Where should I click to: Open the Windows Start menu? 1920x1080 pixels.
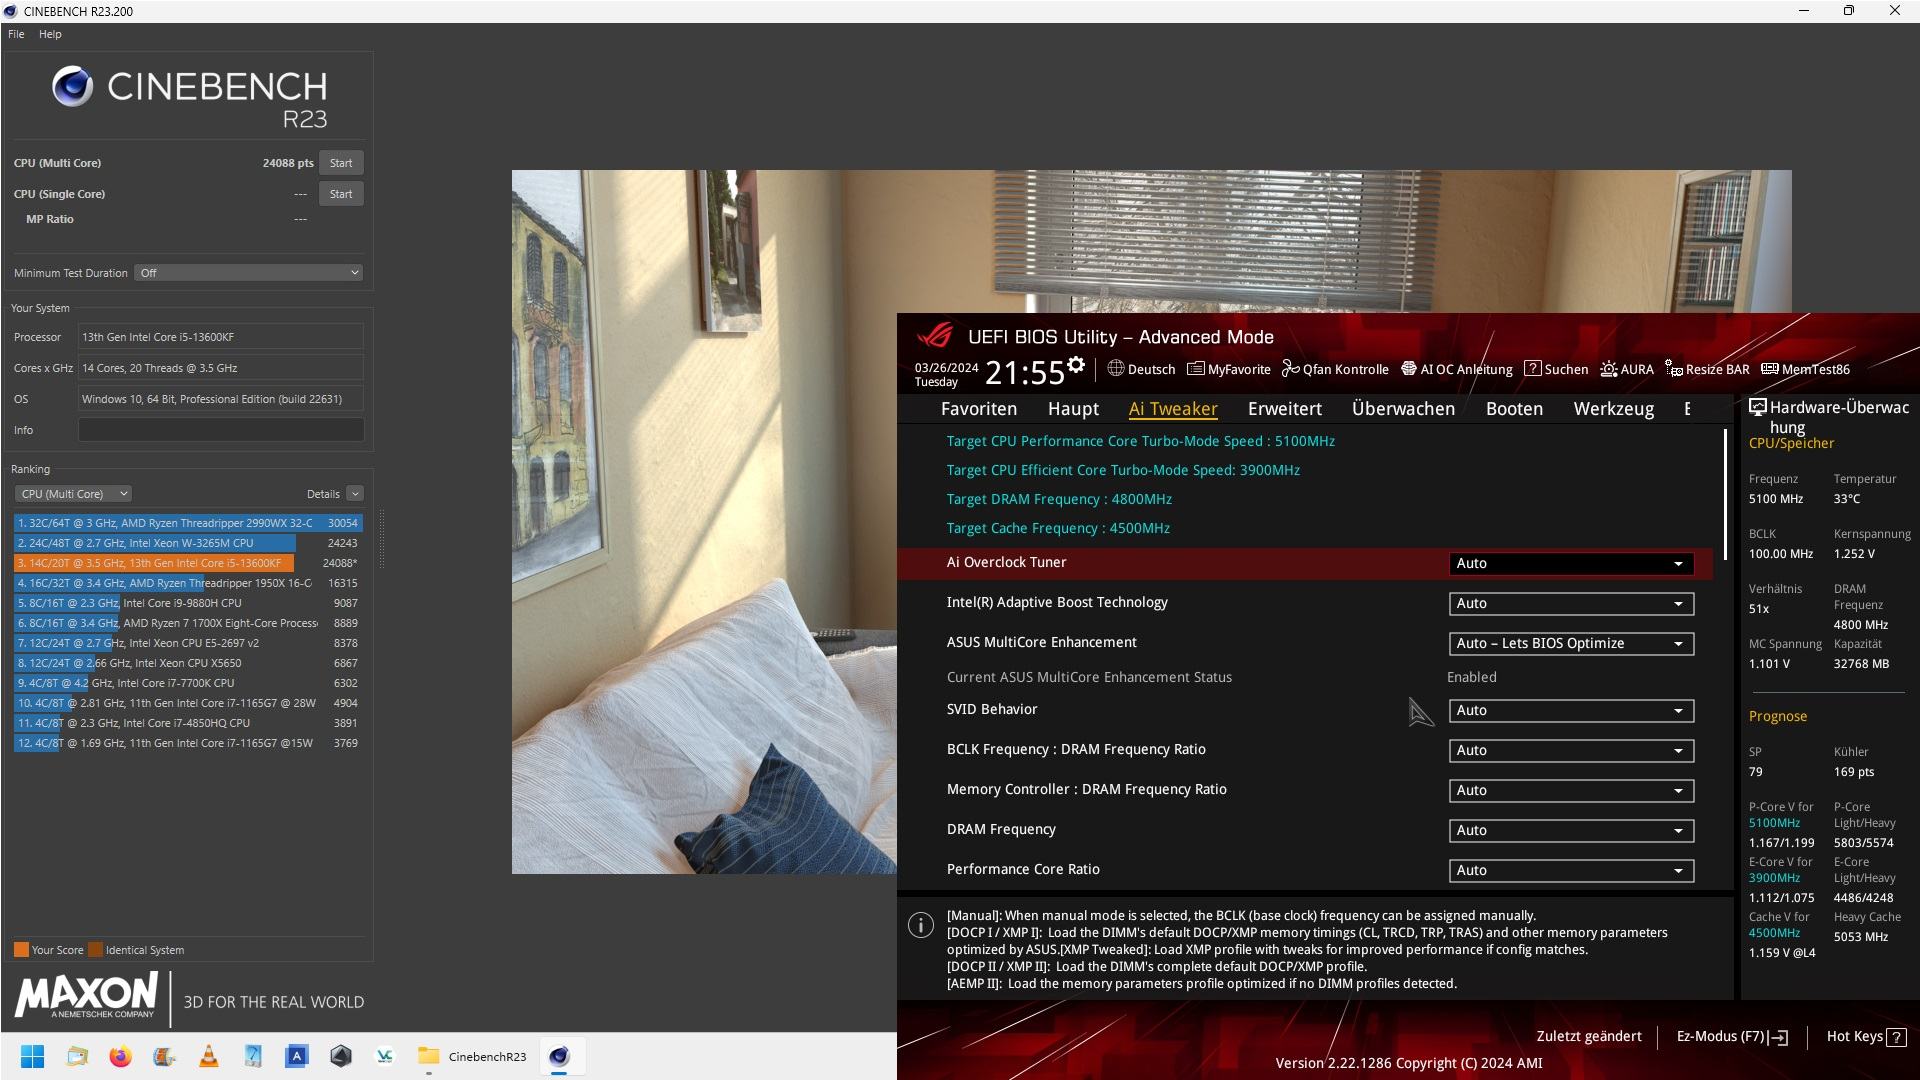pos(33,1056)
